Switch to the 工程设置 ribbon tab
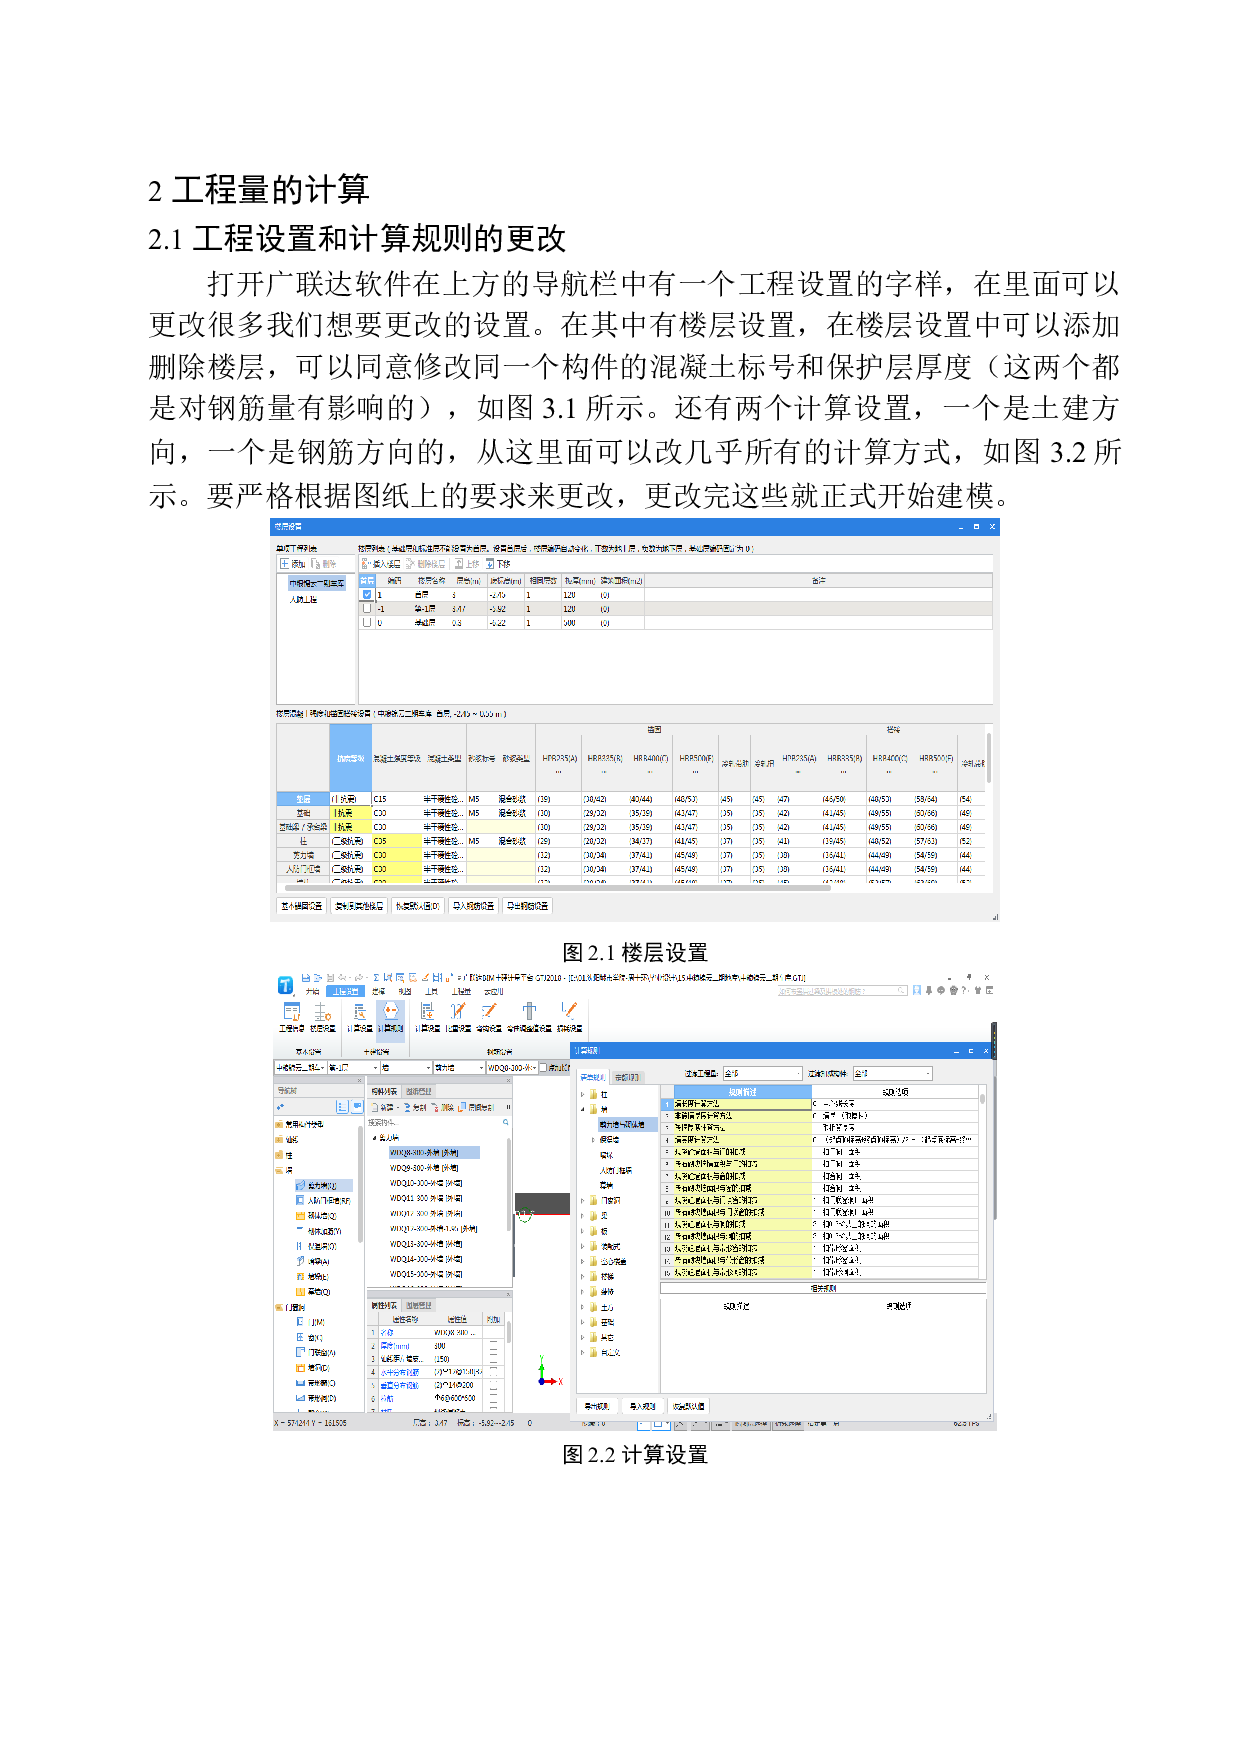The width and height of the screenshot is (1240, 1754). pyautogui.click(x=346, y=991)
